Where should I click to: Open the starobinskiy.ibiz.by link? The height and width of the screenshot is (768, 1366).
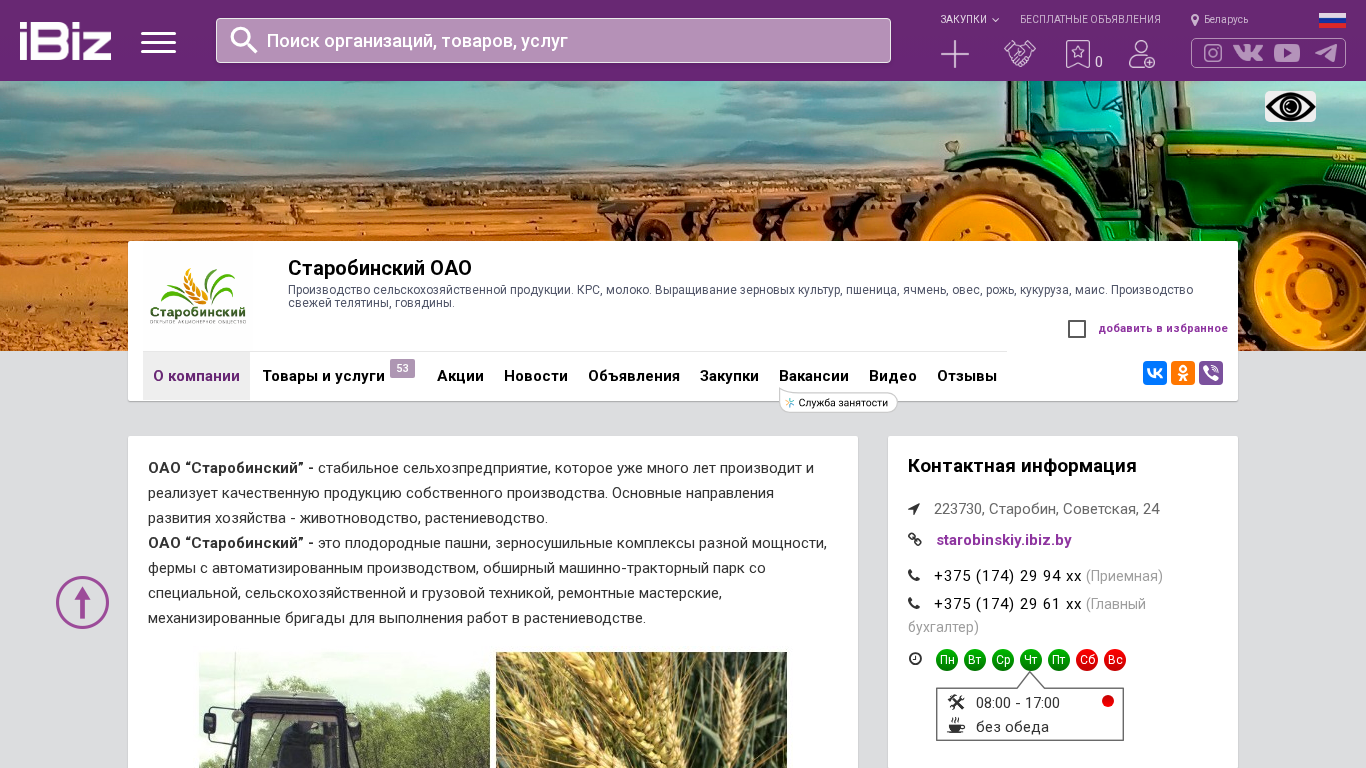1004,540
